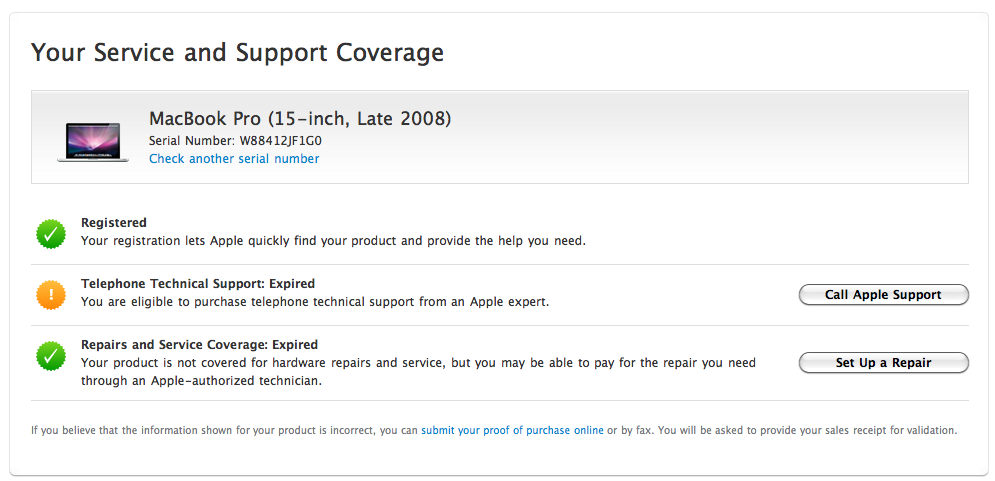Click the green checkmark icon beside Registered
995x481 pixels.
point(51,234)
